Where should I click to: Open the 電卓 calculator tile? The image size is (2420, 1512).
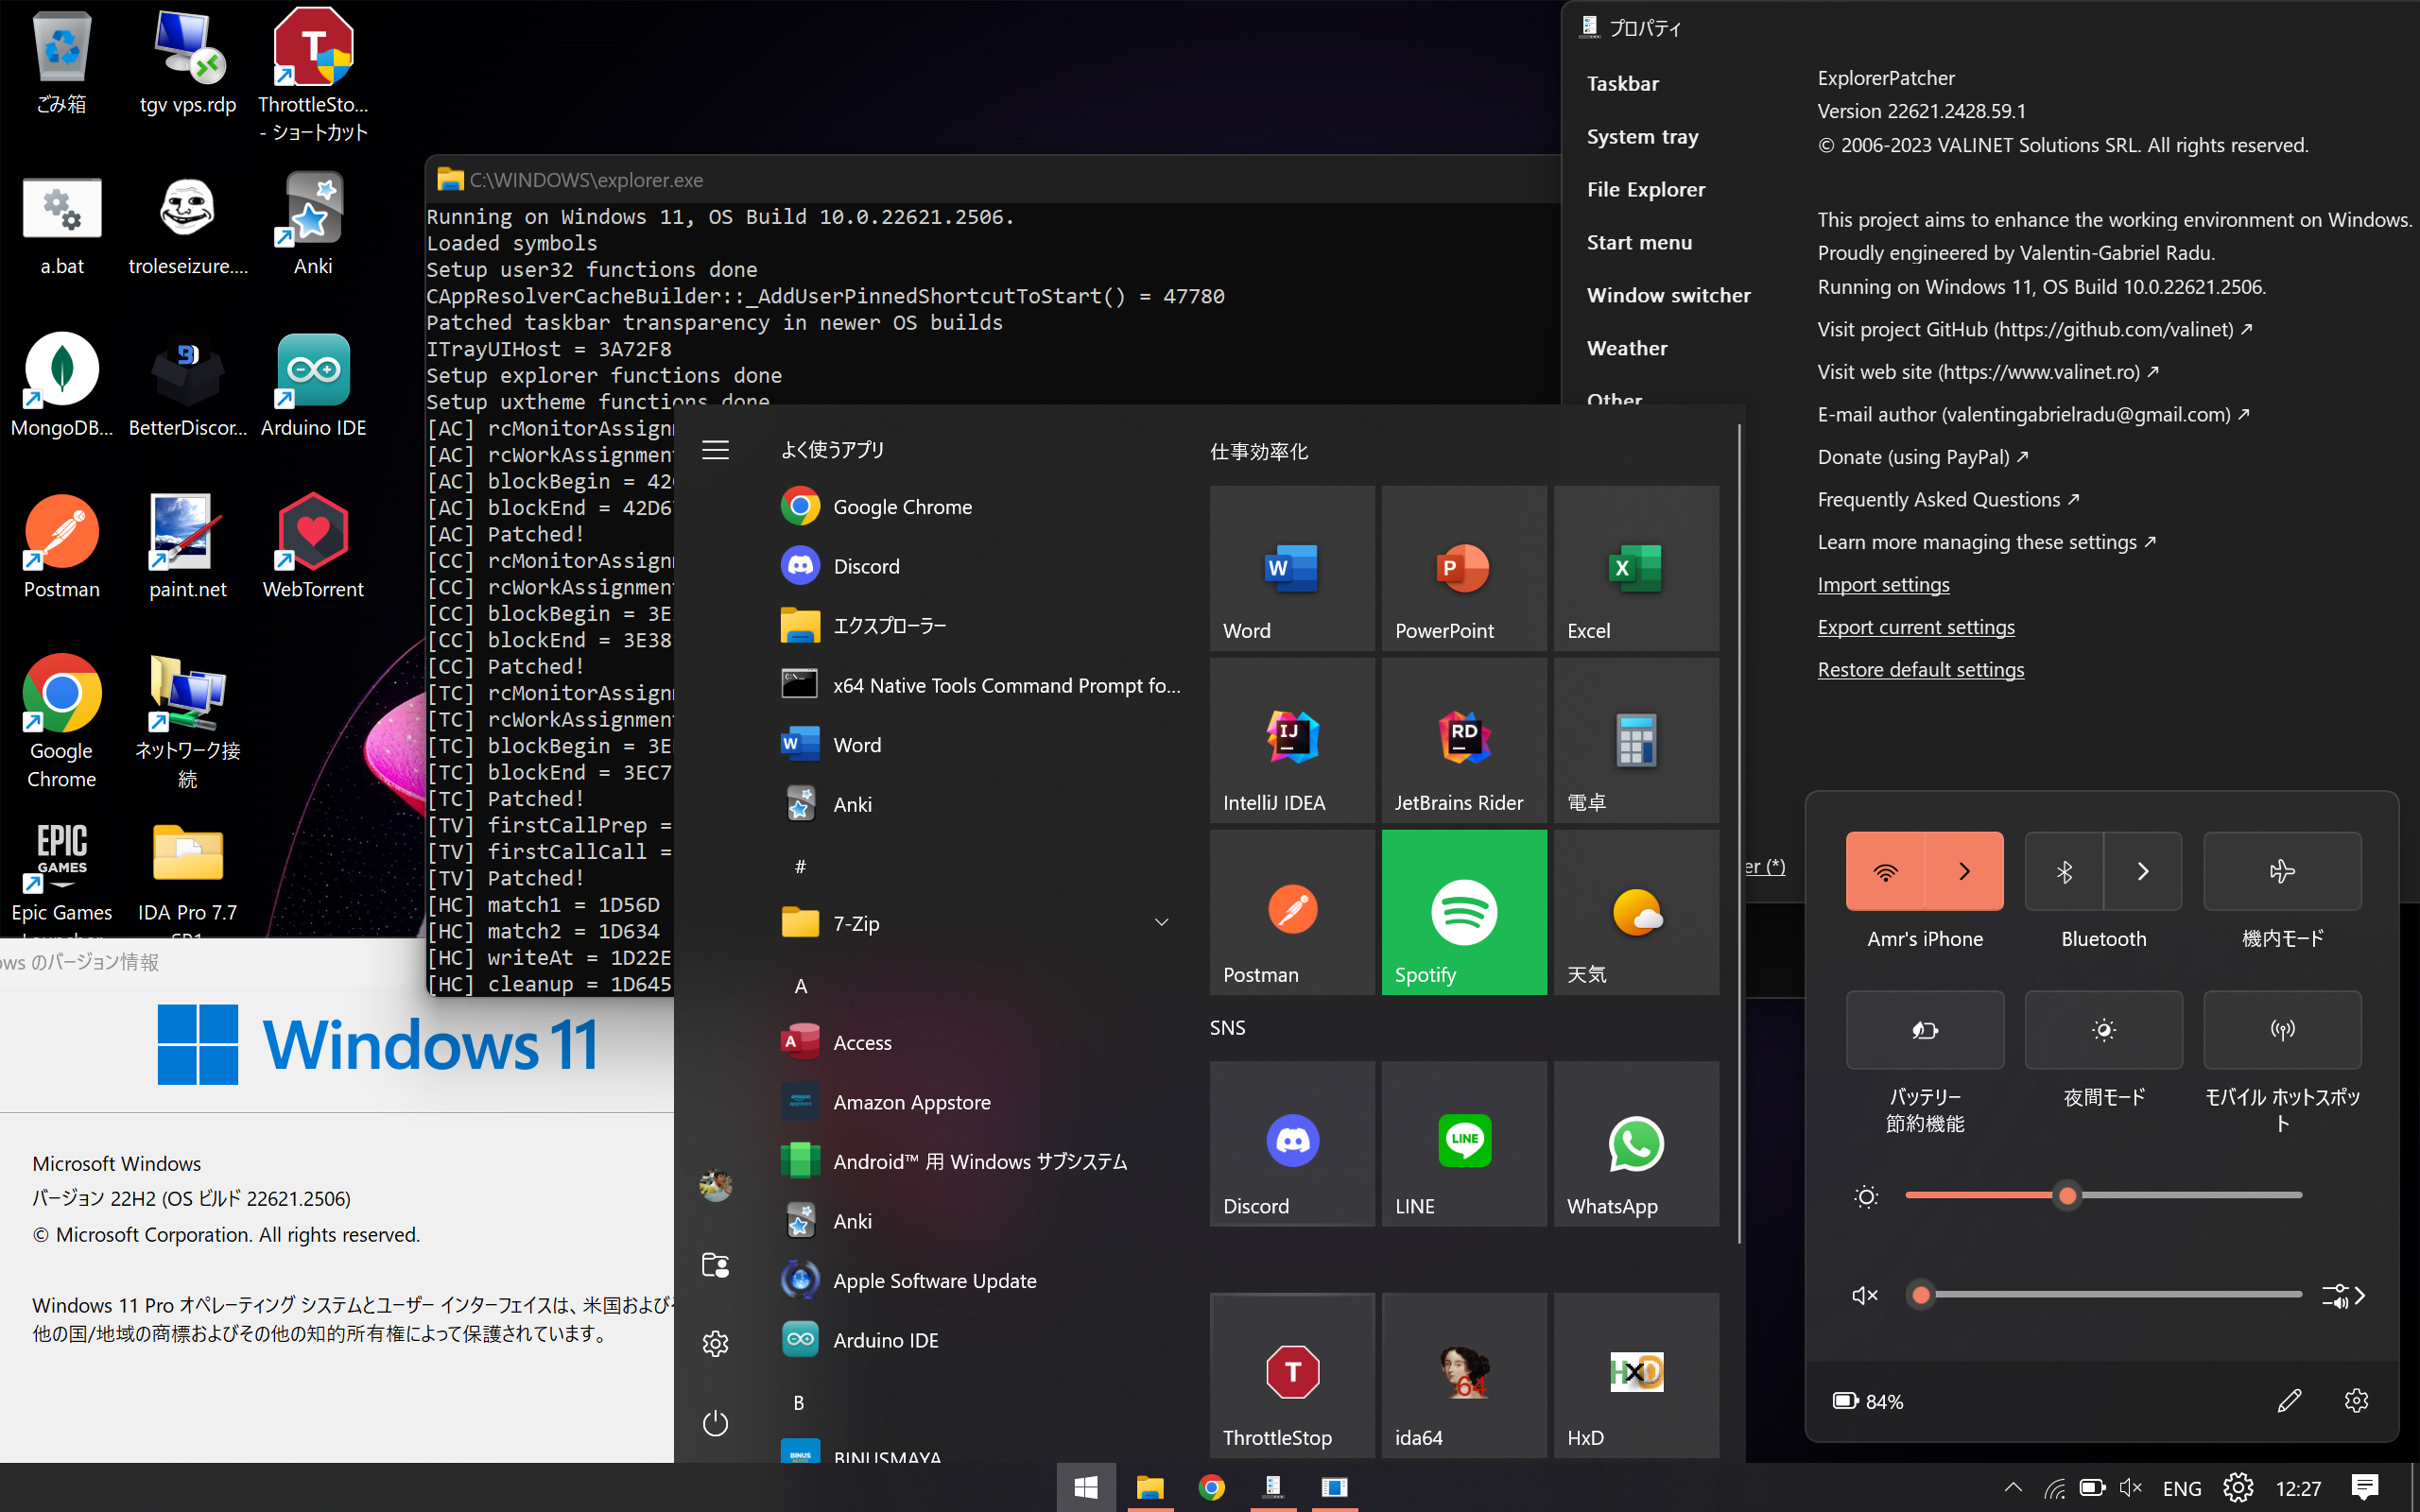[x=1636, y=740]
